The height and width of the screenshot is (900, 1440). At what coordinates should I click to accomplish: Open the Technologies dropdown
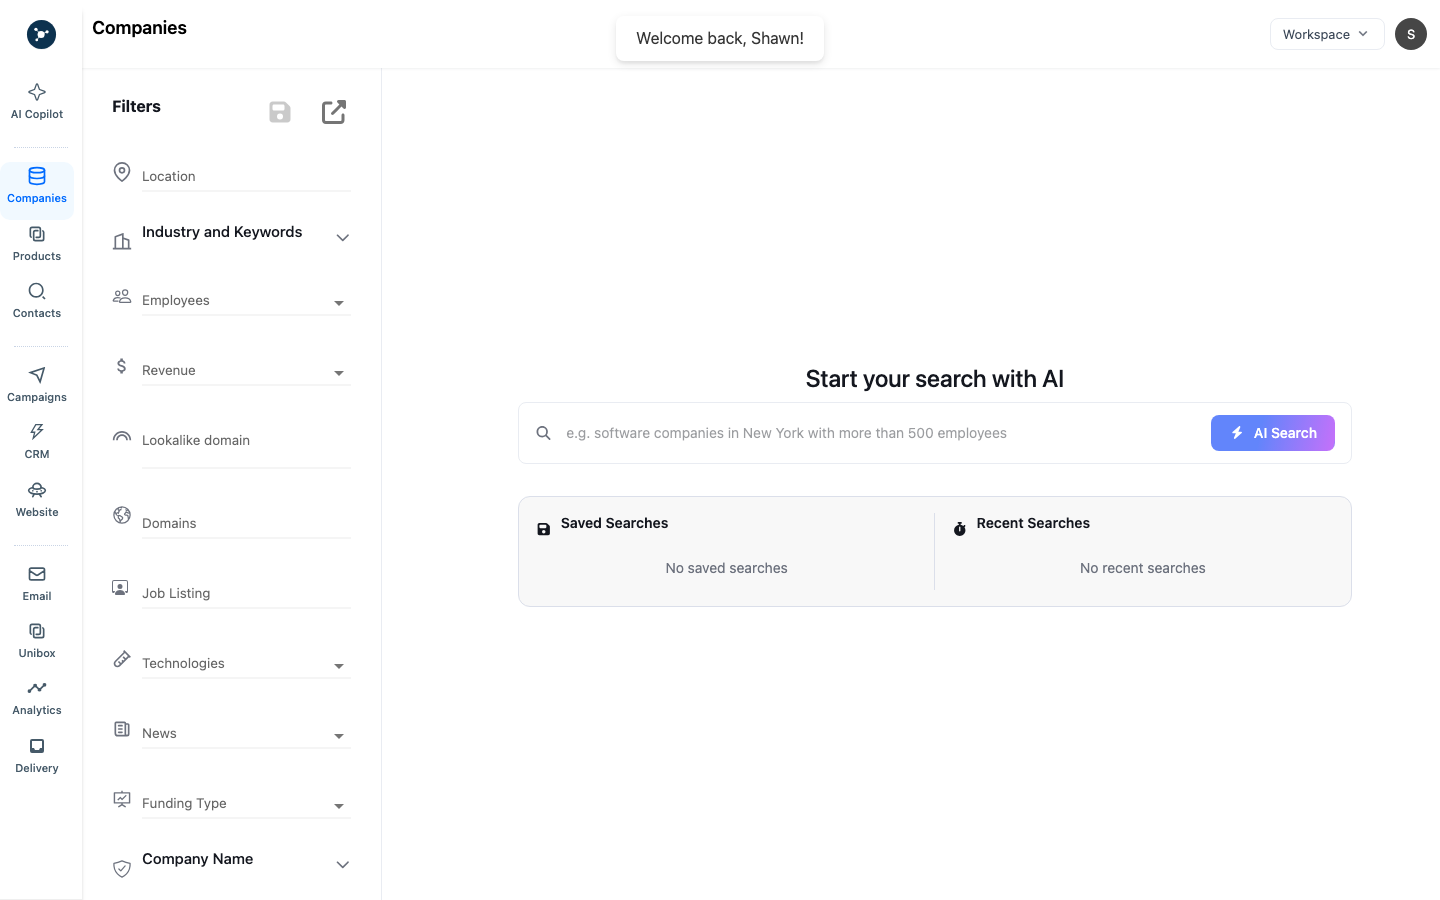tap(339, 666)
